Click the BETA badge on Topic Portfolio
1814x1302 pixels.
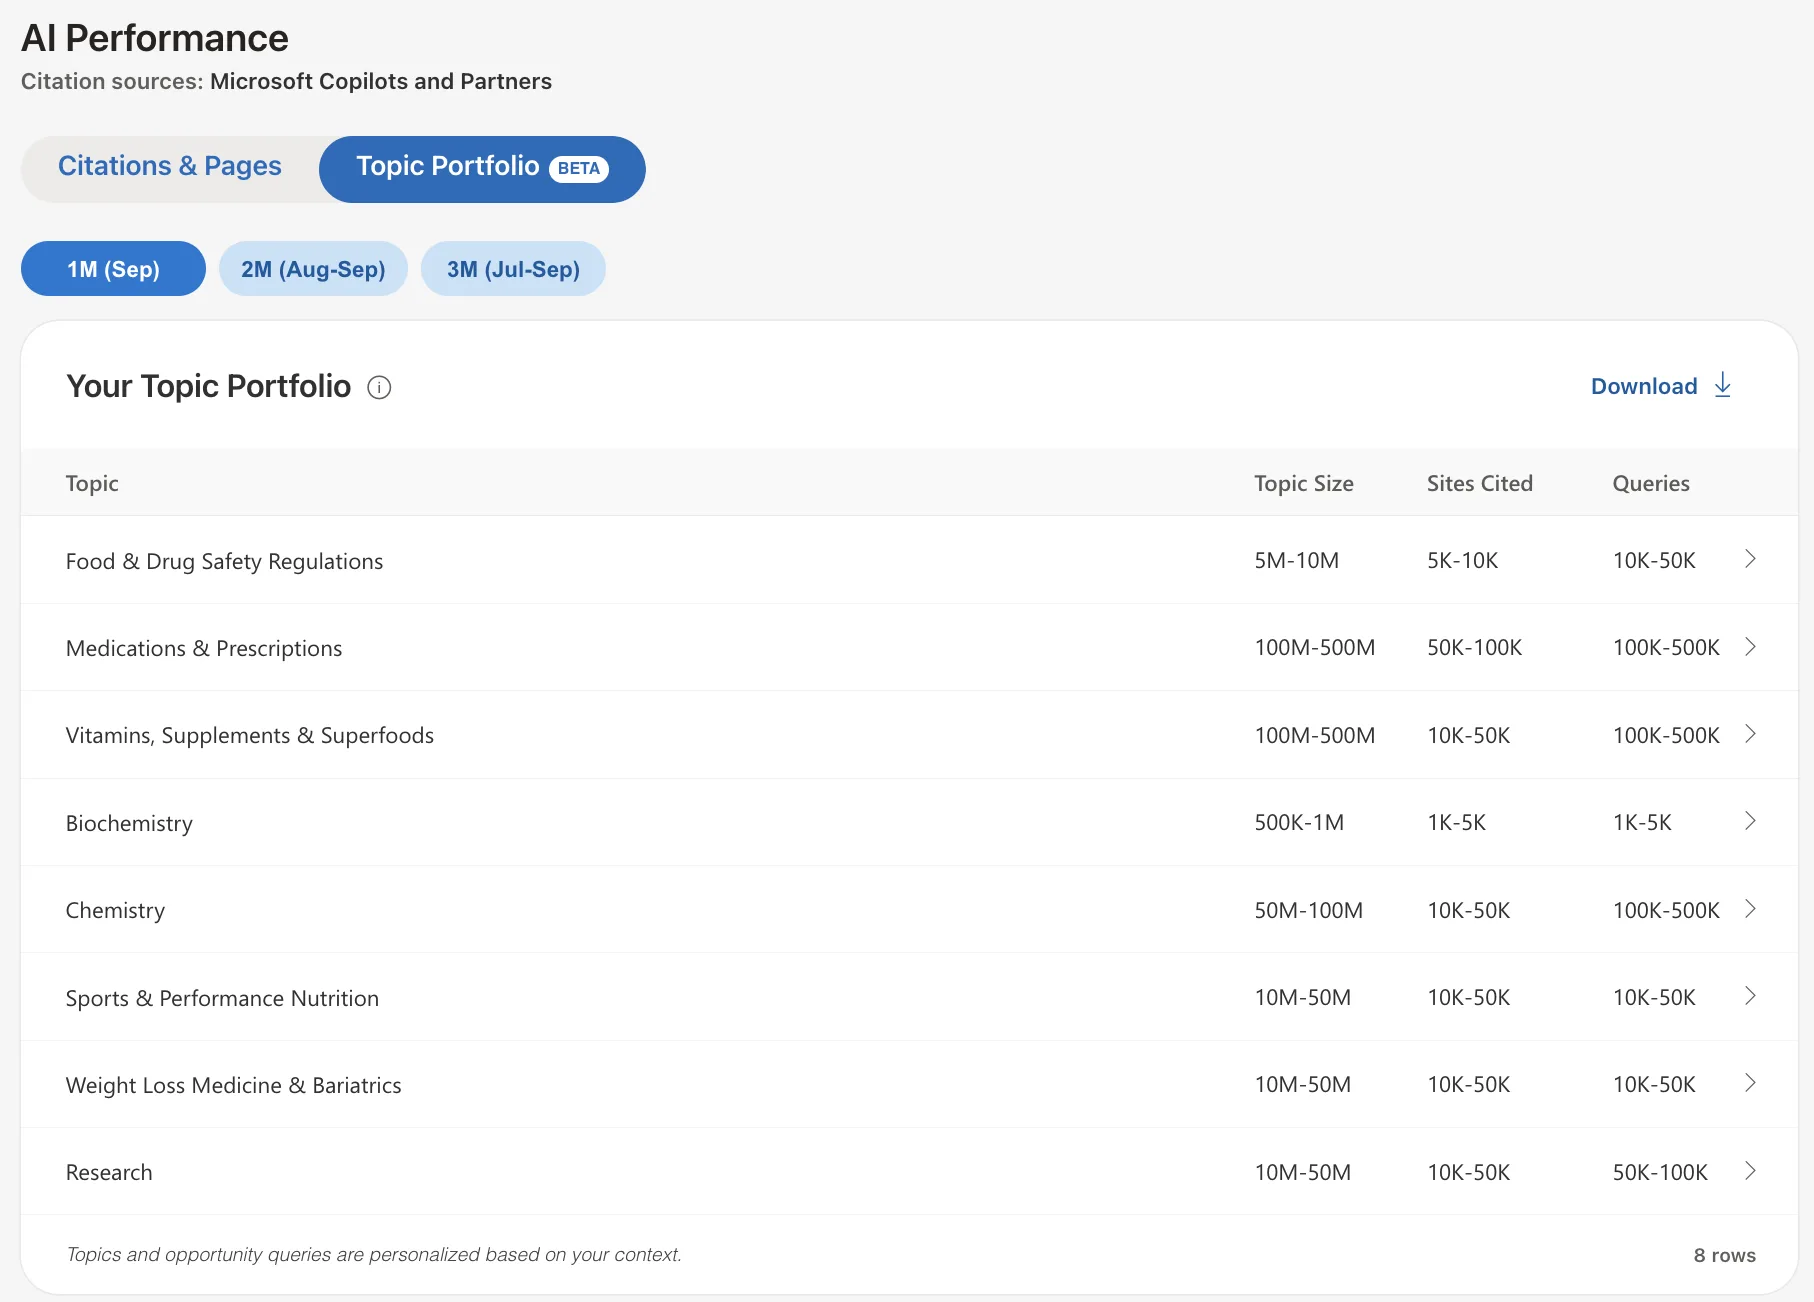(x=578, y=168)
